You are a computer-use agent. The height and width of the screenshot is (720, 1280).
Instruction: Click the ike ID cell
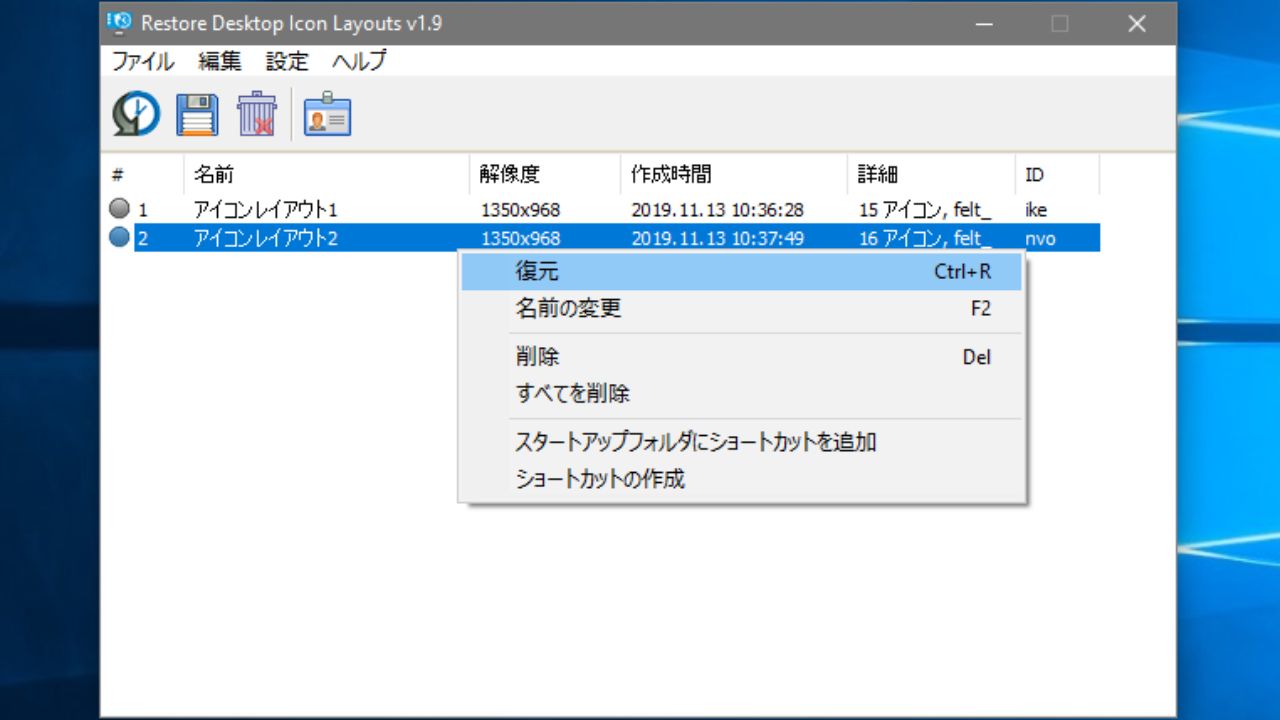tap(1036, 210)
